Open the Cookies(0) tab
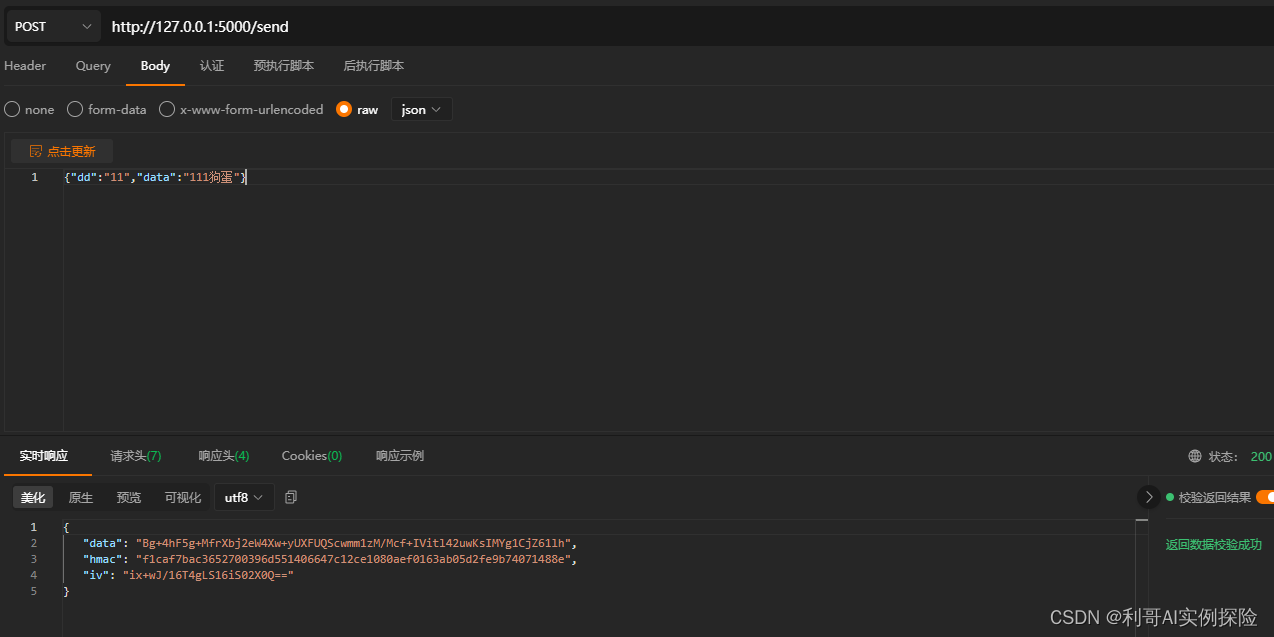 [x=312, y=456]
